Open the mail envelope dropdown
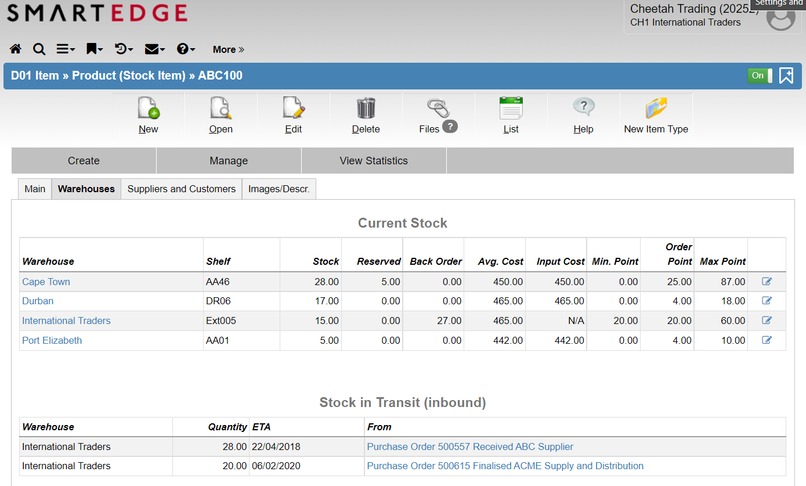 click(x=154, y=49)
